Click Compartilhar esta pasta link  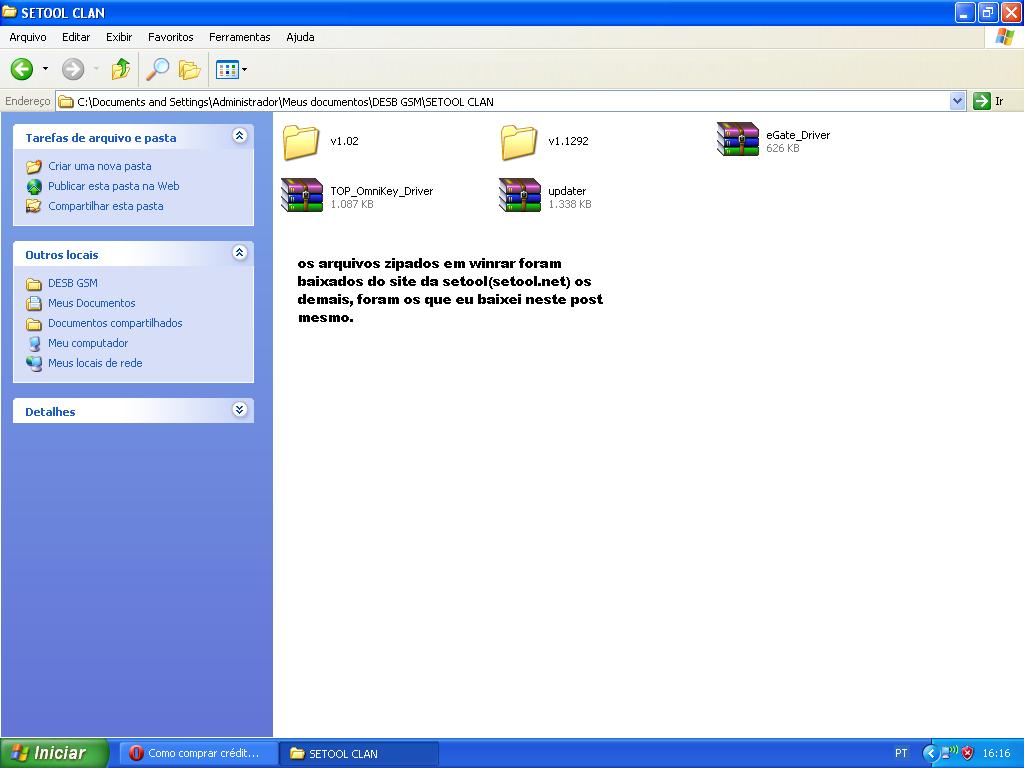(106, 206)
